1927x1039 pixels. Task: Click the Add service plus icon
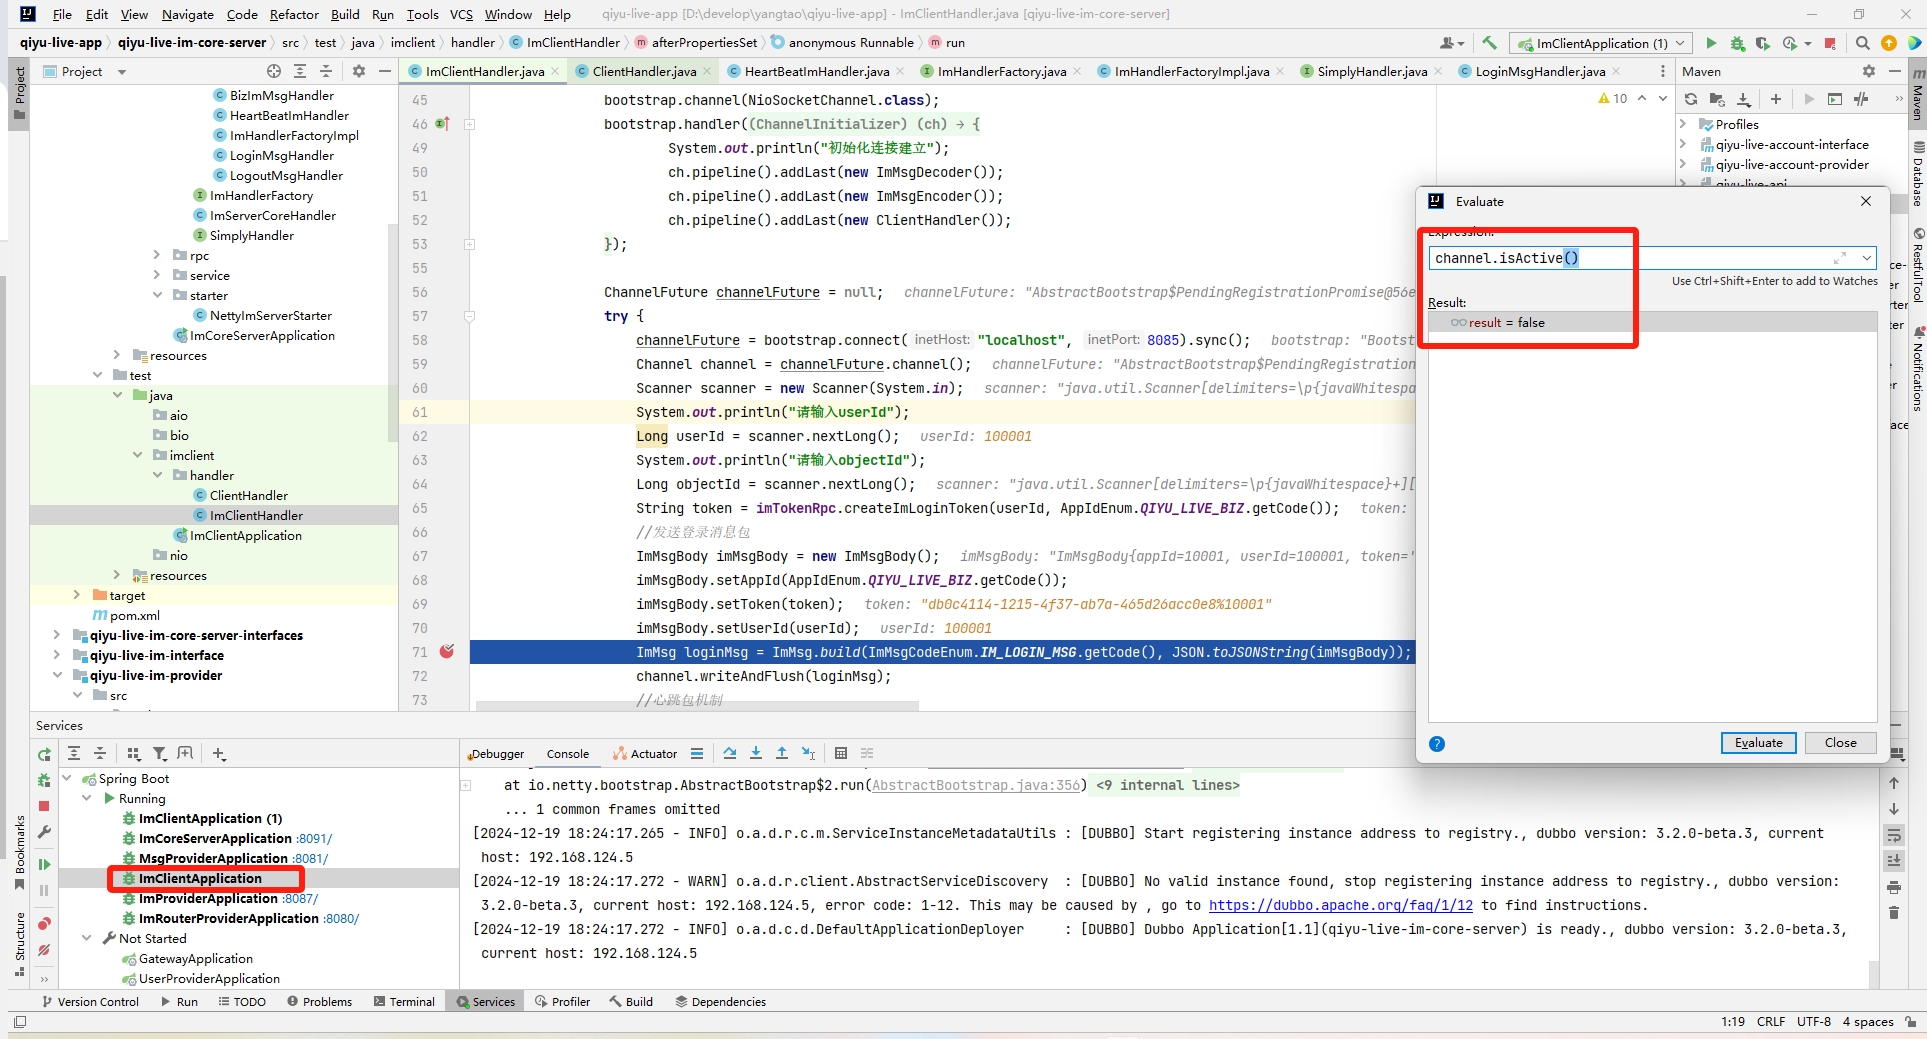tap(219, 754)
